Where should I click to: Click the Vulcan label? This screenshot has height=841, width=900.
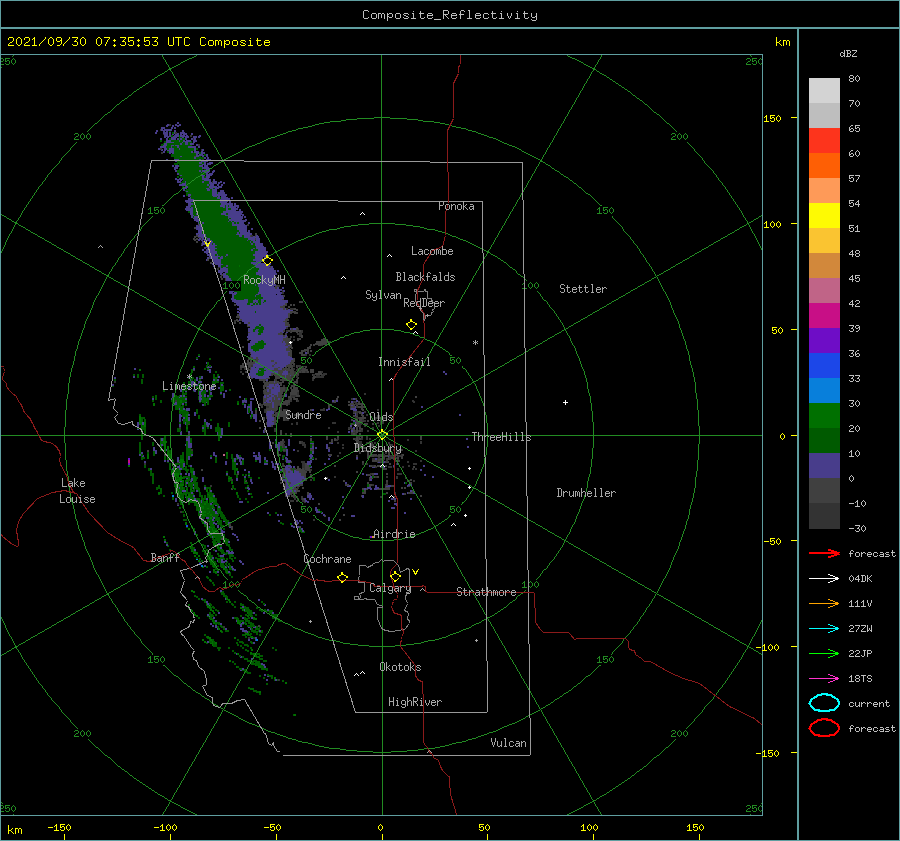(x=508, y=743)
